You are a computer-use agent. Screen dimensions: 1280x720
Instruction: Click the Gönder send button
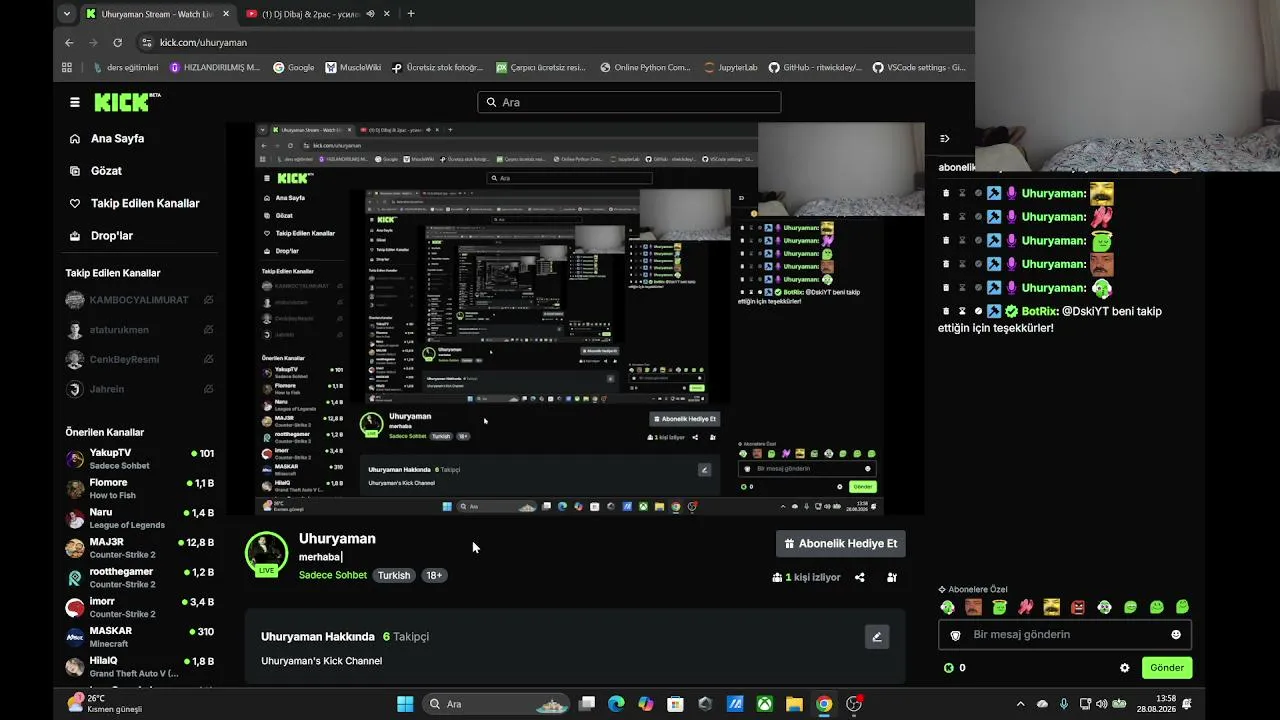[1167, 668]
